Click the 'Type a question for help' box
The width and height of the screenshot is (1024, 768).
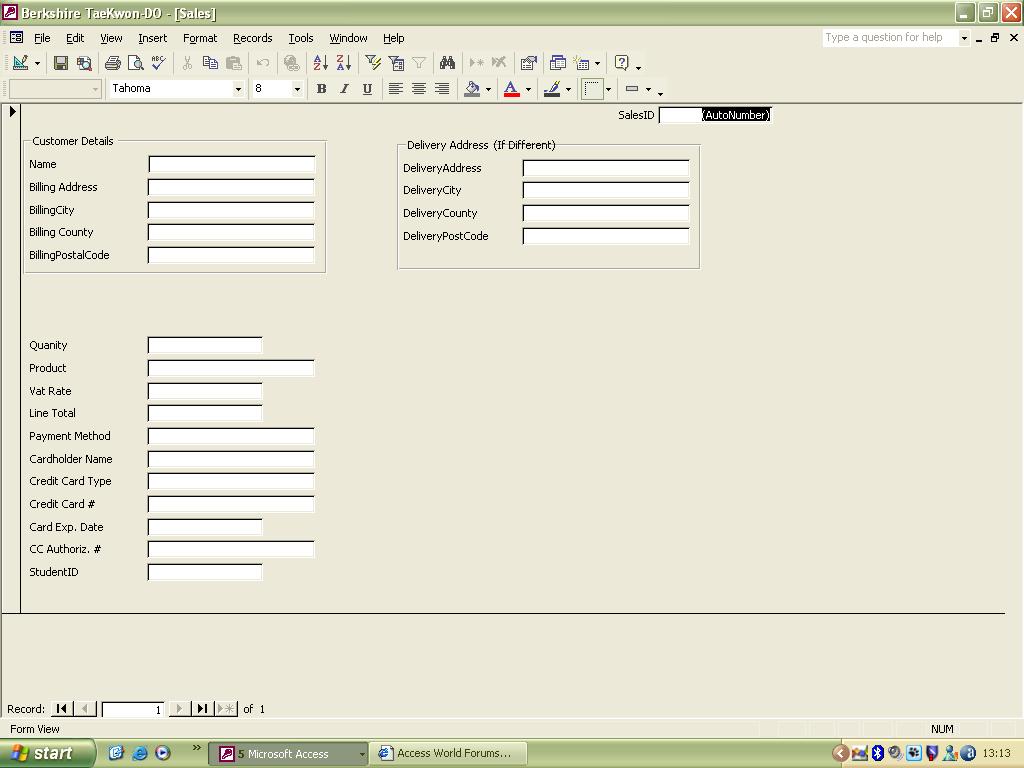click(890, 38)
